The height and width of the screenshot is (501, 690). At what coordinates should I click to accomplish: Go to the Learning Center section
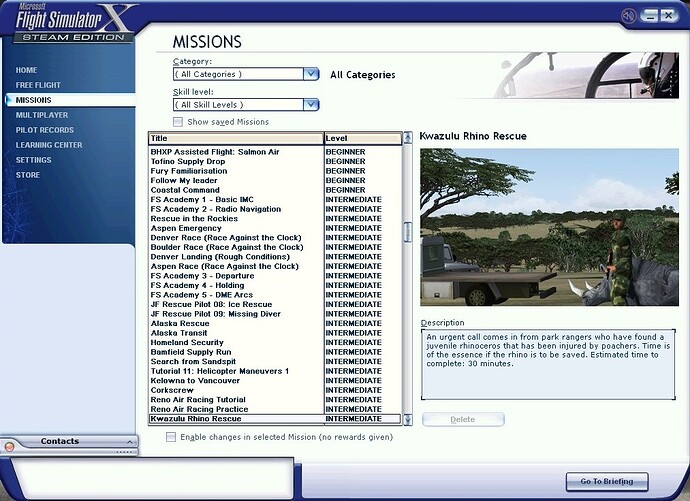pyautogui.click(x=48, y=145)
